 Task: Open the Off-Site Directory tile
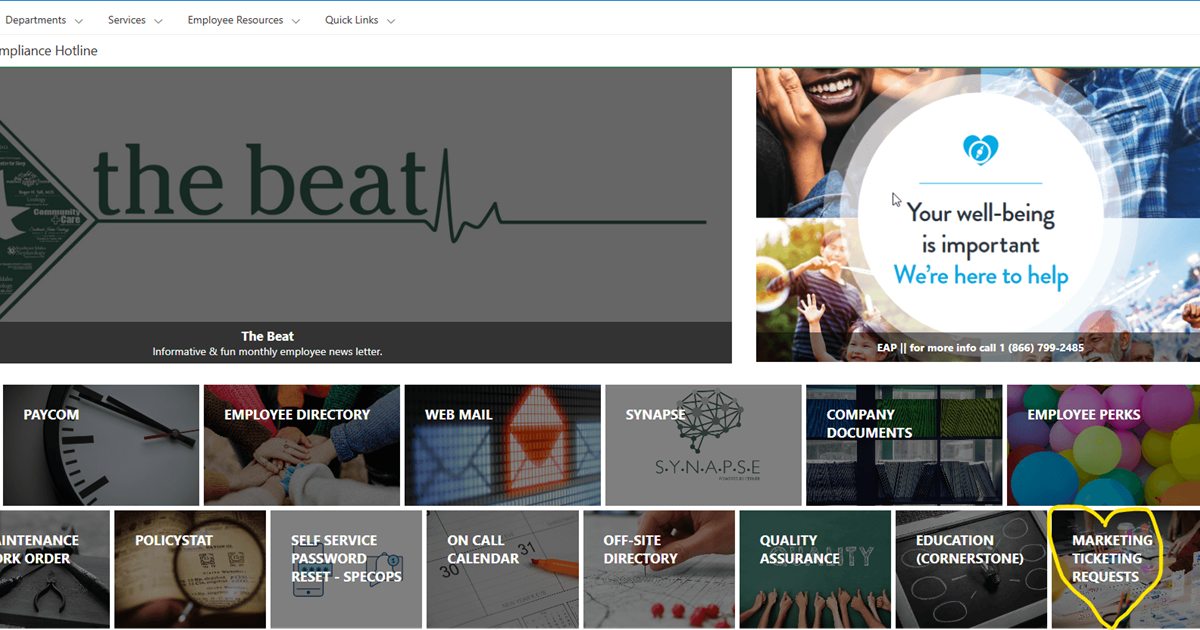(x=659, y=569)
